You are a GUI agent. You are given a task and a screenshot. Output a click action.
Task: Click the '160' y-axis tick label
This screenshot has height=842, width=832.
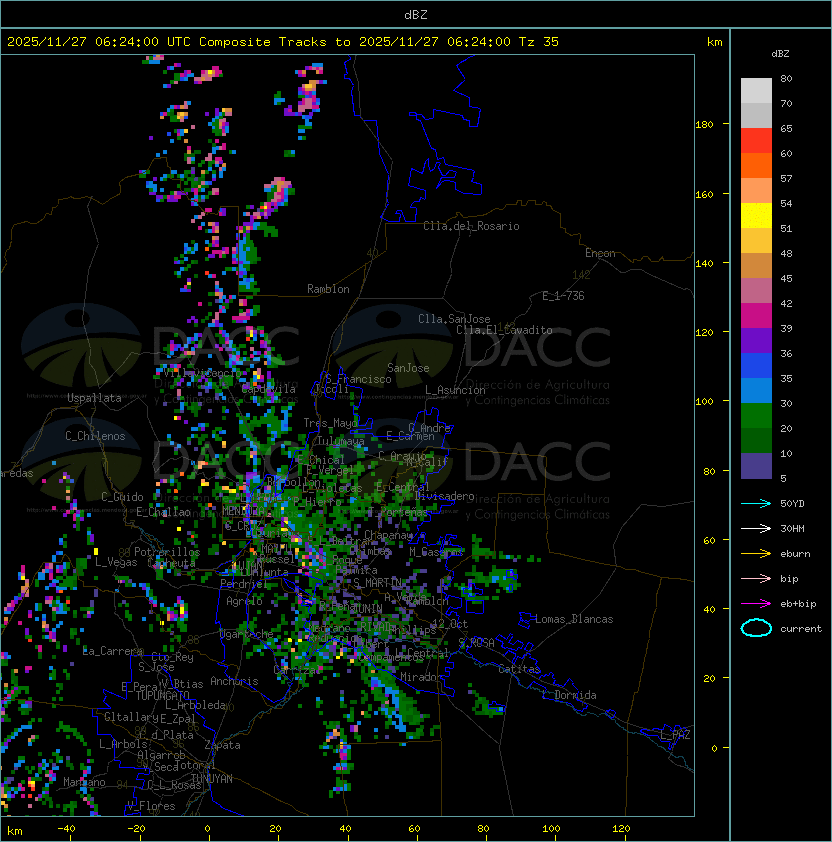(x=704, y=194)
